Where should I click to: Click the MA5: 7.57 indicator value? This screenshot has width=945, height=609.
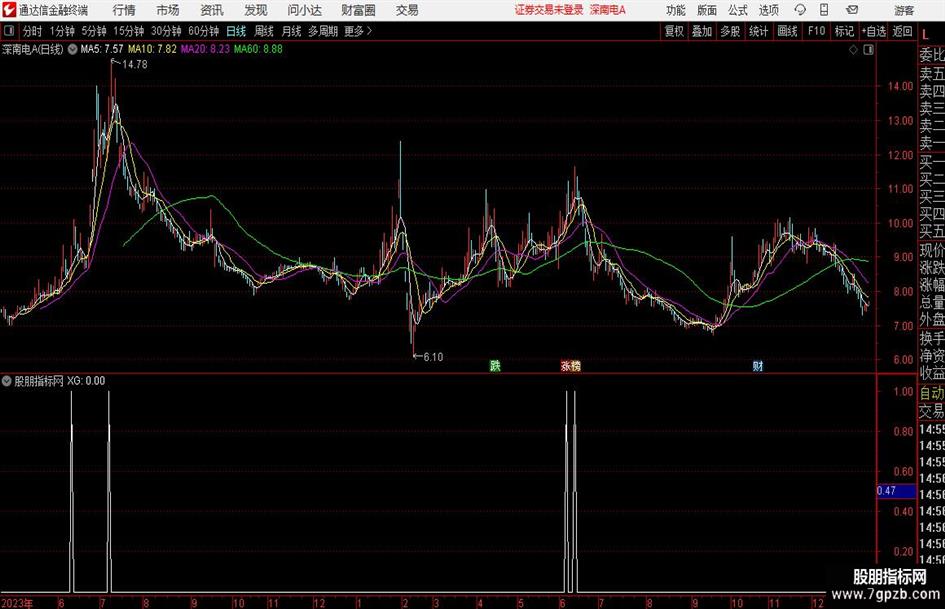[x=102, y=49]
